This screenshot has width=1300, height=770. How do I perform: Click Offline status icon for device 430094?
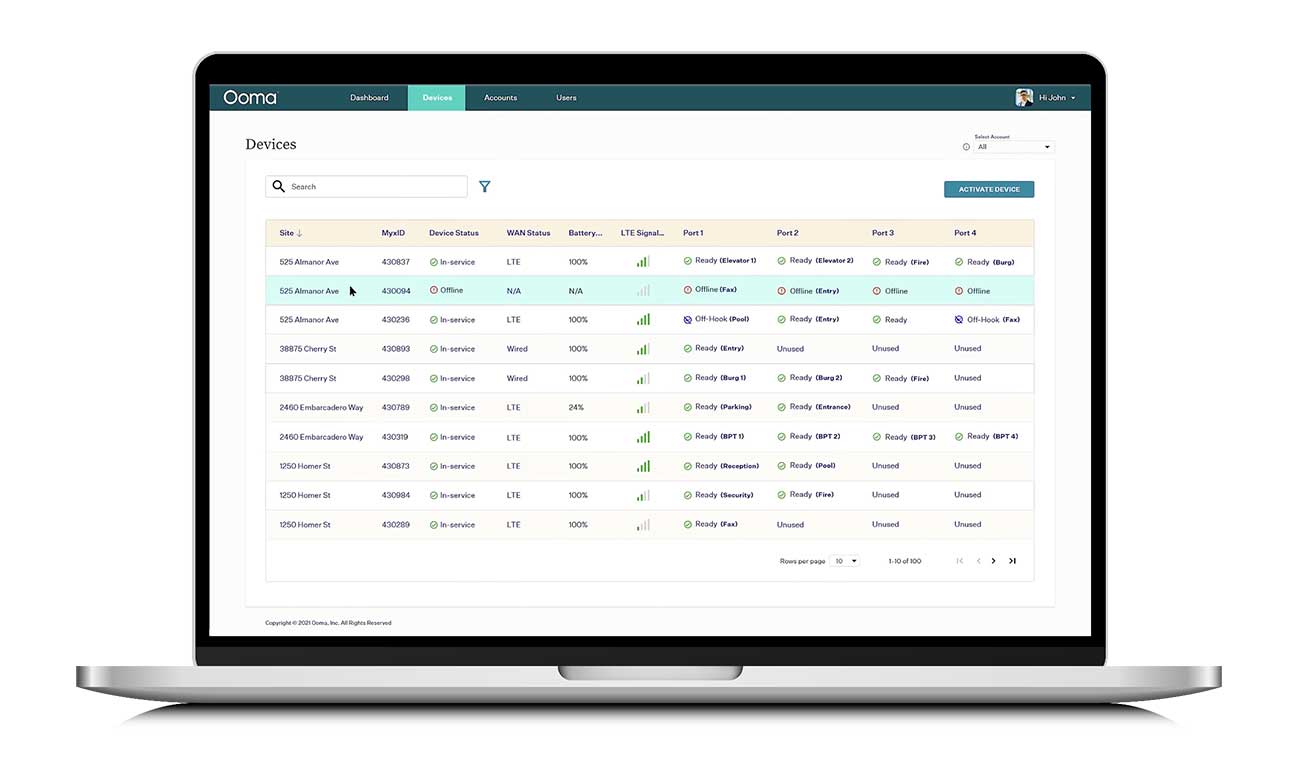tap(434, 291)
